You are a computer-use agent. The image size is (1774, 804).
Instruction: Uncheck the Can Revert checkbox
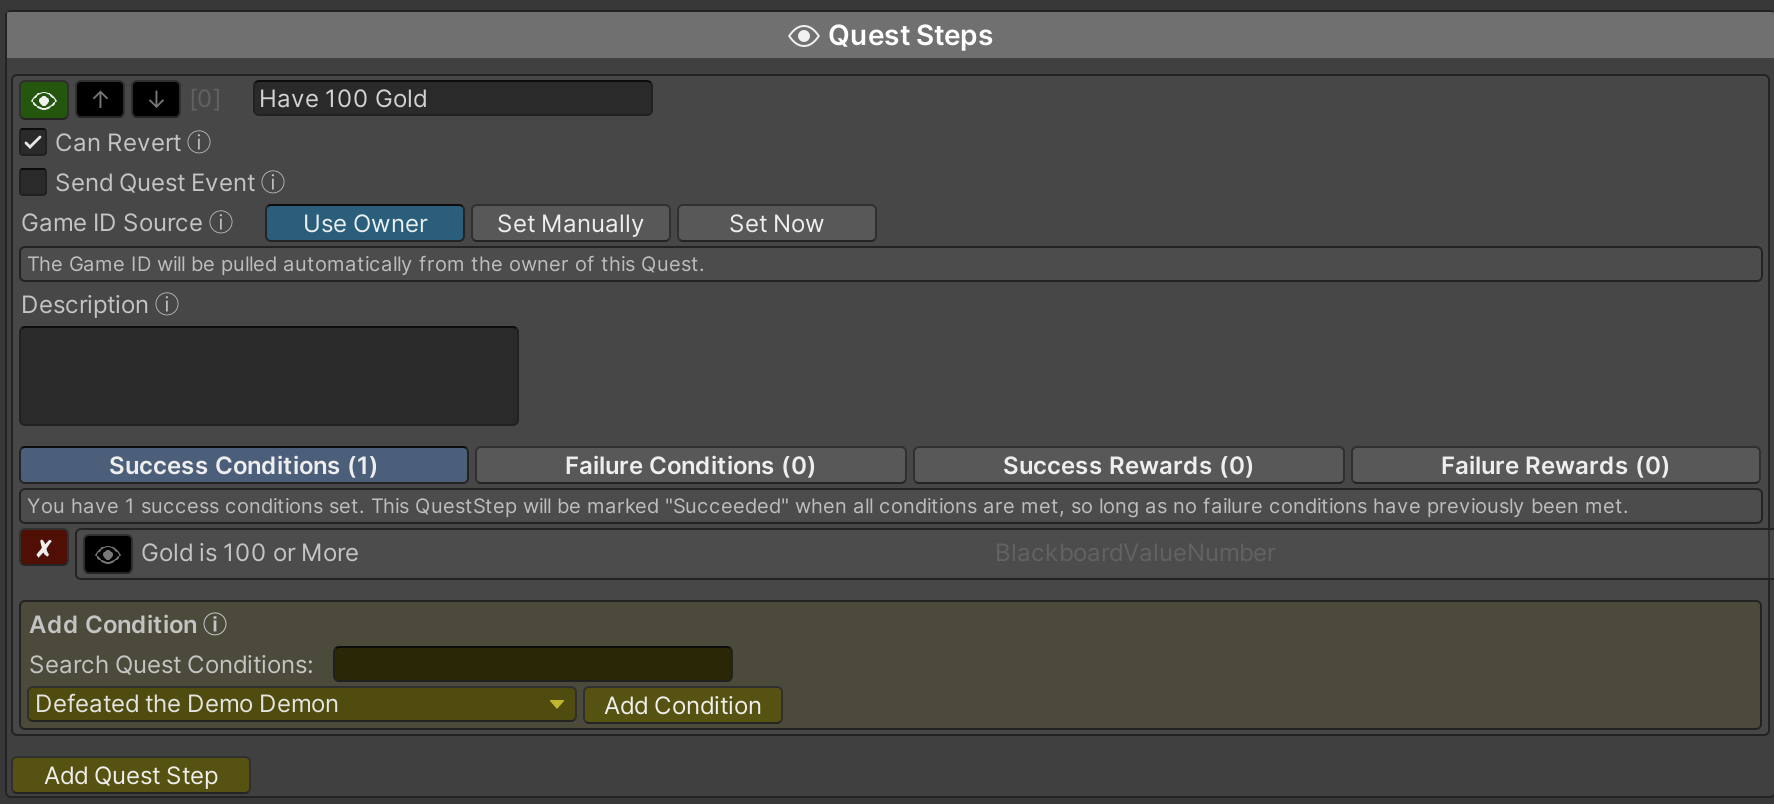pos(33,142)
